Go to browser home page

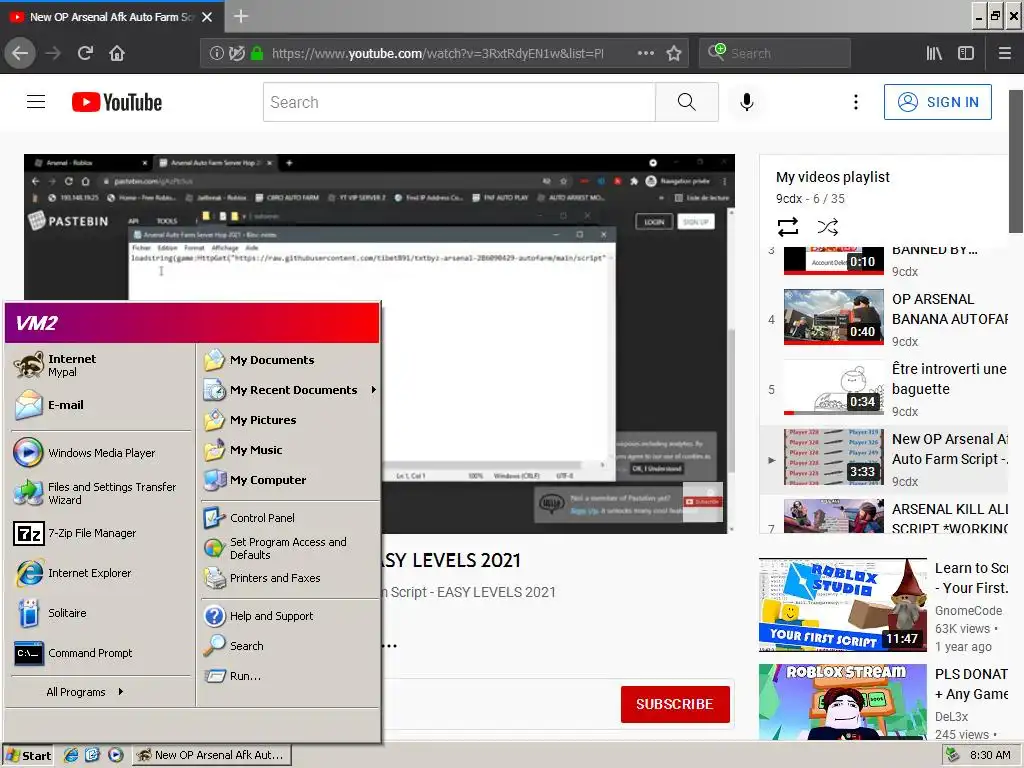point(117,53)
